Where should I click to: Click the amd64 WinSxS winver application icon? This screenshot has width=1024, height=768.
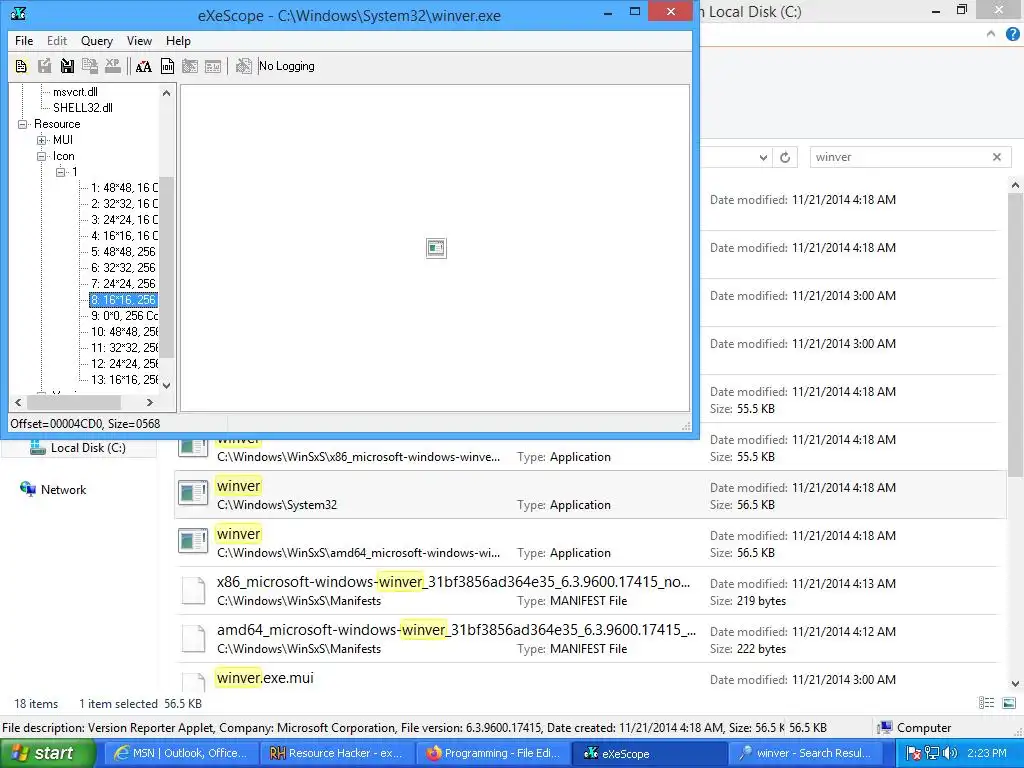(193, 541)
